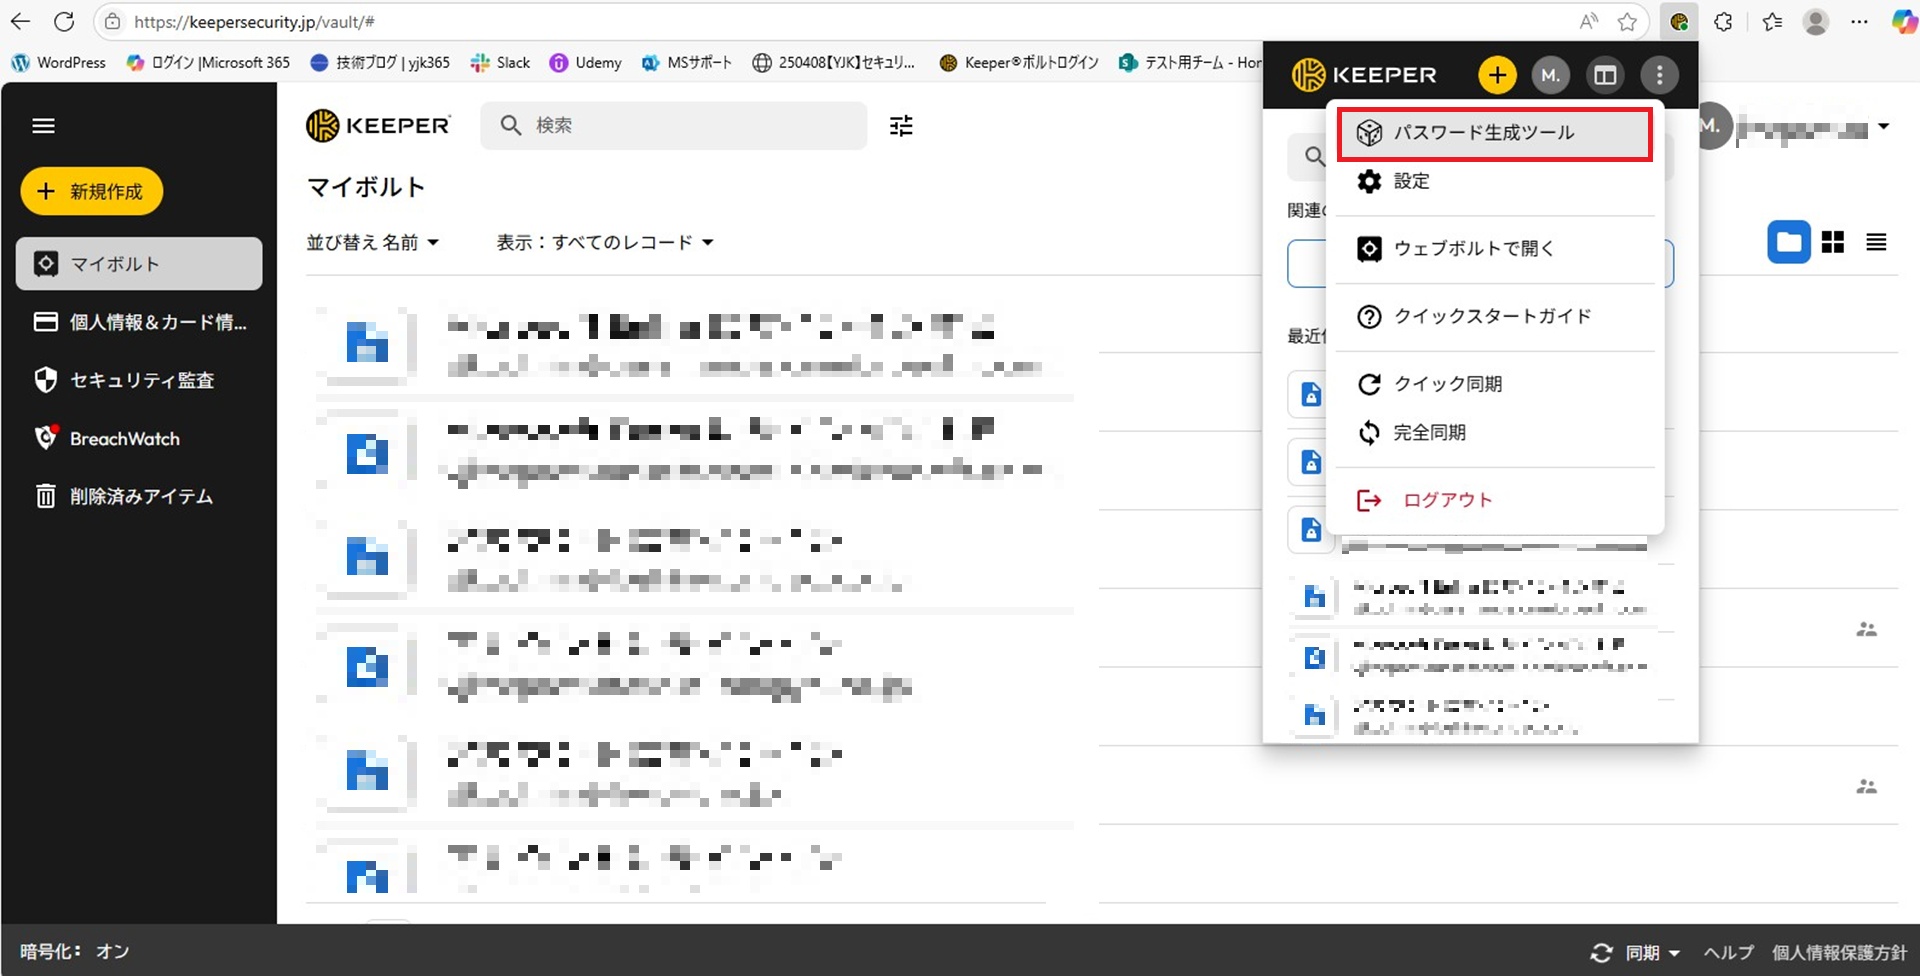Open セキュリティ監査 section

click(x=141, y=381)
